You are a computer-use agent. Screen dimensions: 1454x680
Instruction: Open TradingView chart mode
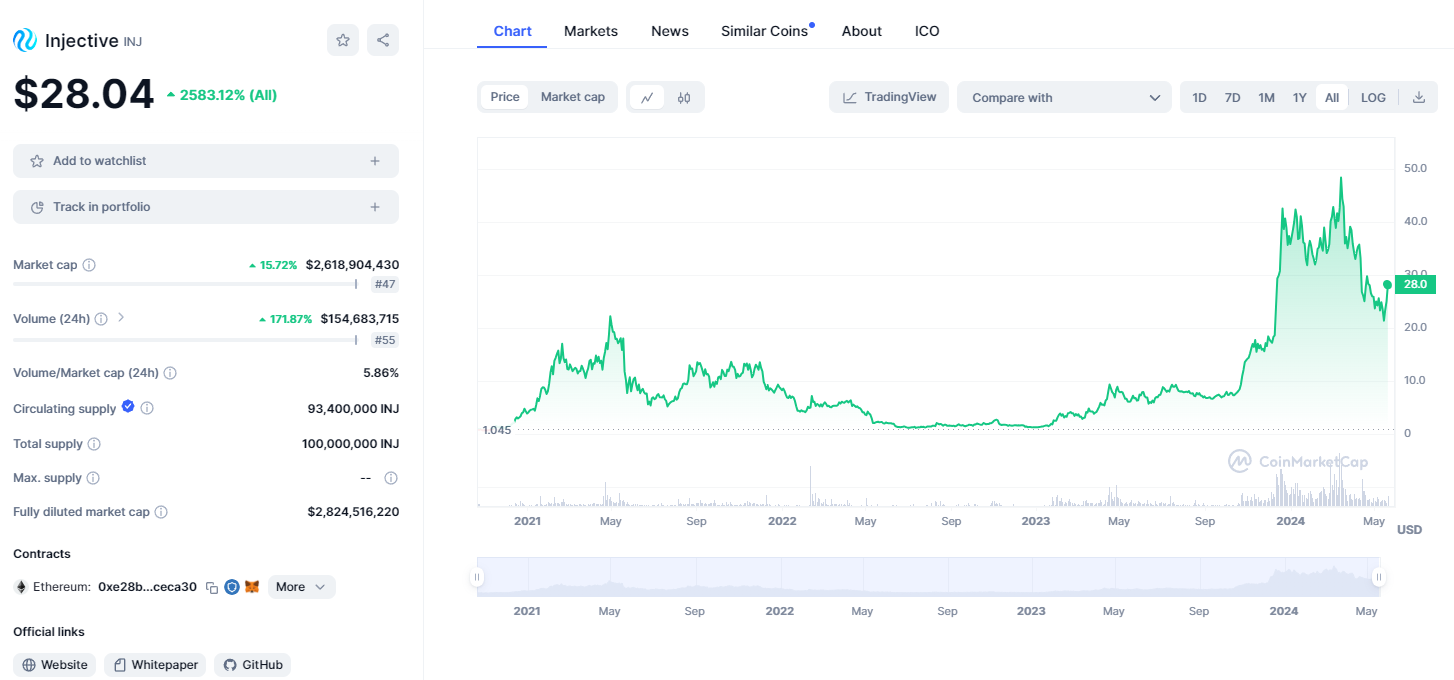point(889,97)
